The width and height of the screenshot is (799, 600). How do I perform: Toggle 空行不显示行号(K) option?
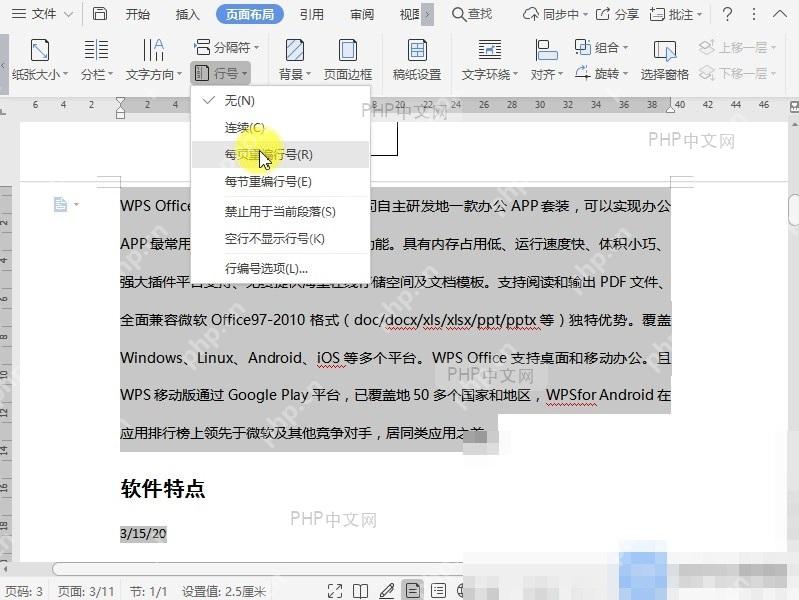pyautogui.click(x=280, y=239)
